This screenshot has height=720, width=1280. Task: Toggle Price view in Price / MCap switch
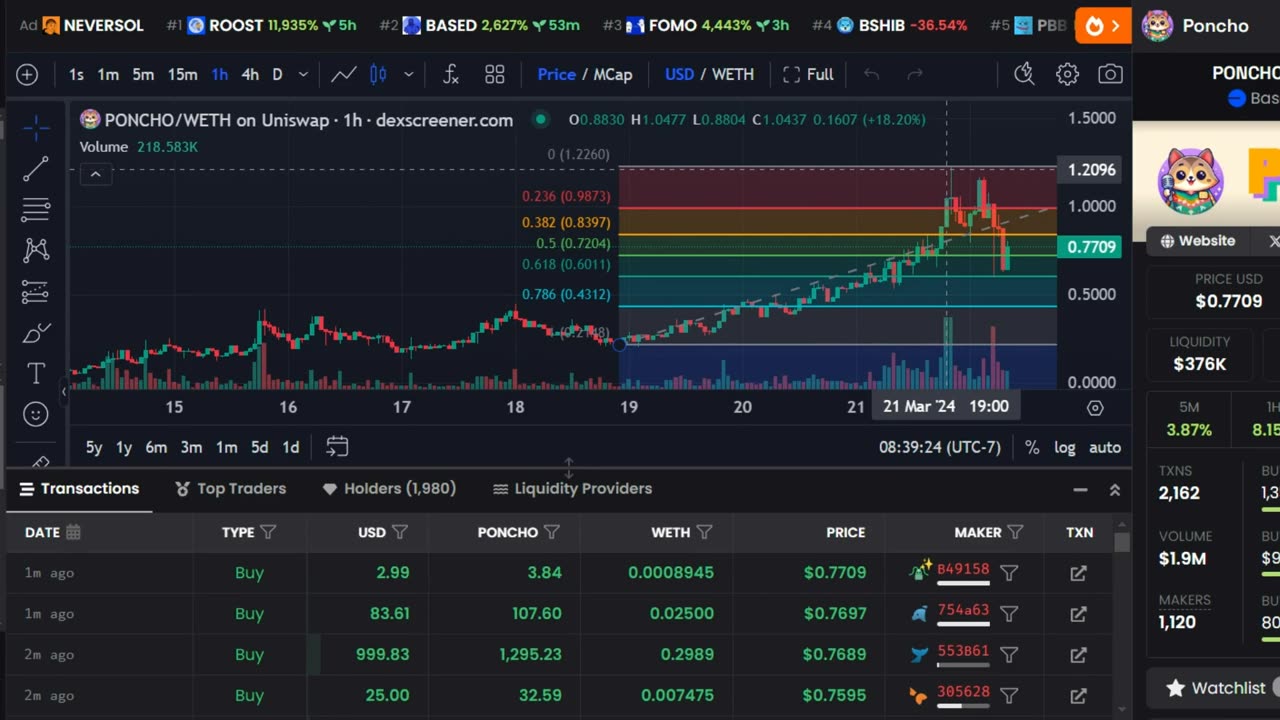(556, 74)
